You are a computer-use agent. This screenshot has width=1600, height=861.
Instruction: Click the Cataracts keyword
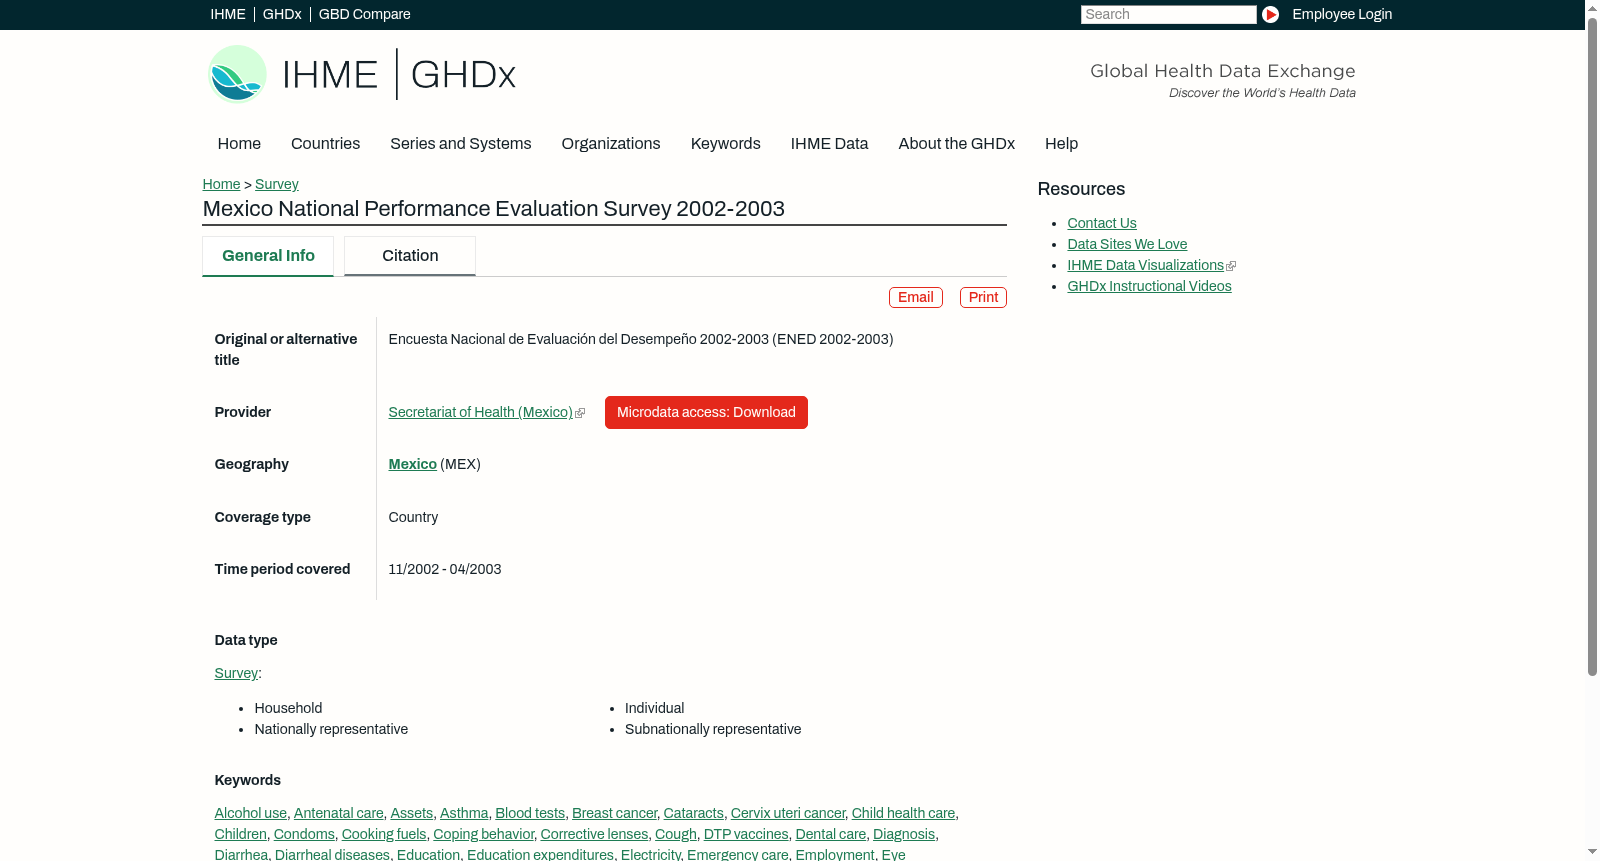click(x=694, y=813)
